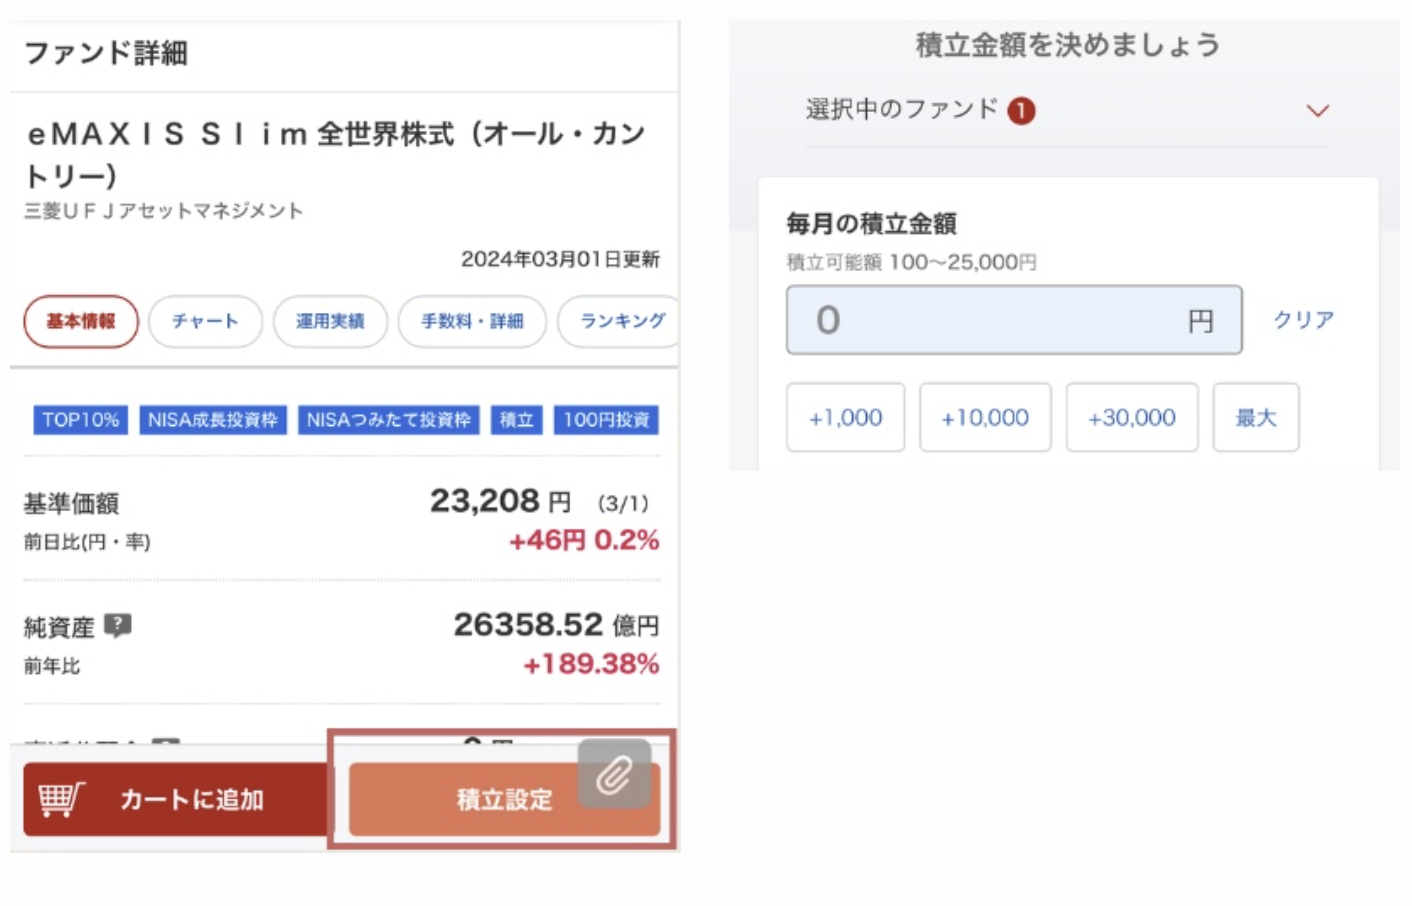Click the question mark icon beside 純資産
Screen dimensions: 1412x906
coord(118,626)
